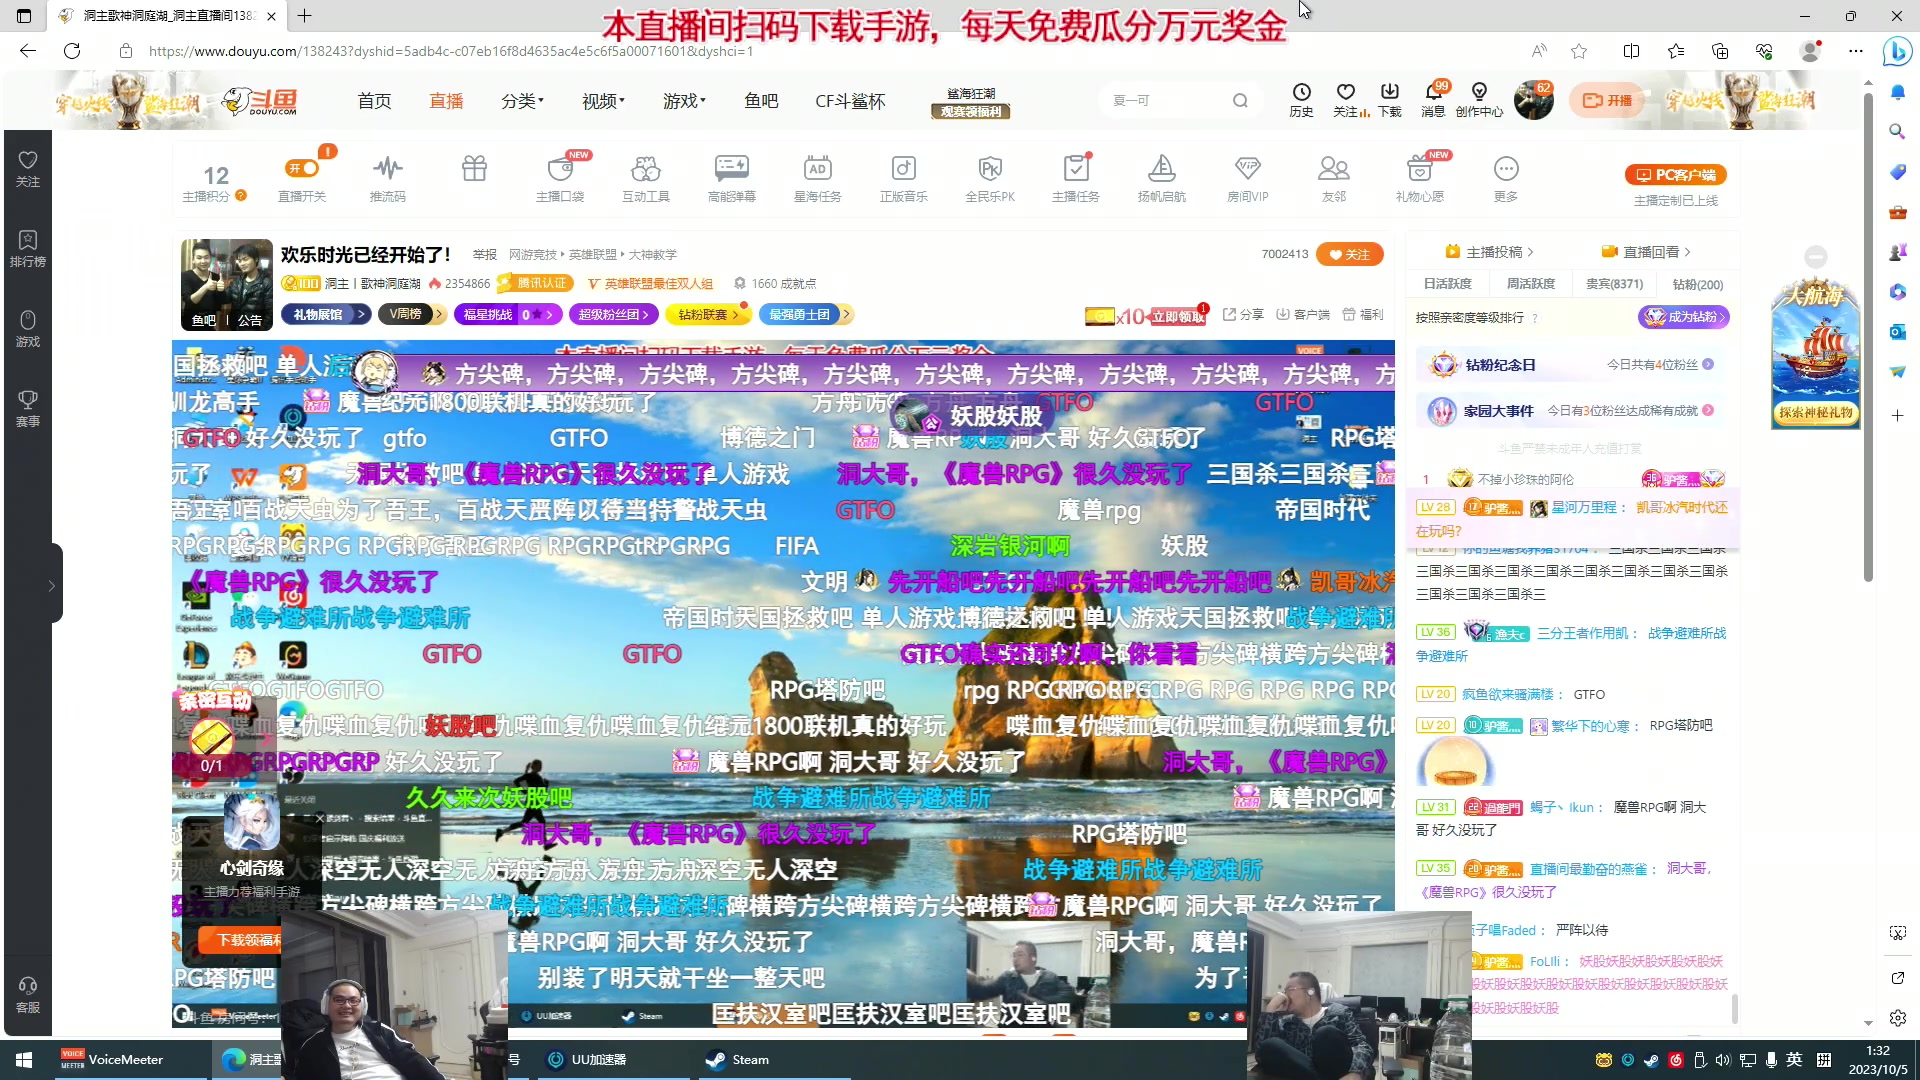This screenshot has width=1920, height=1080.
Task: Expand the 分类 category dropdown
Action: coord(522,101)
